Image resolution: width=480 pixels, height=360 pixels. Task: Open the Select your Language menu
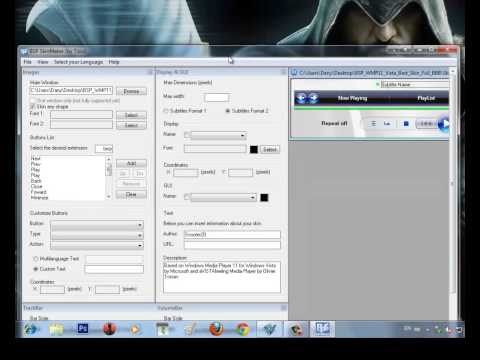[x=78, y=62]
